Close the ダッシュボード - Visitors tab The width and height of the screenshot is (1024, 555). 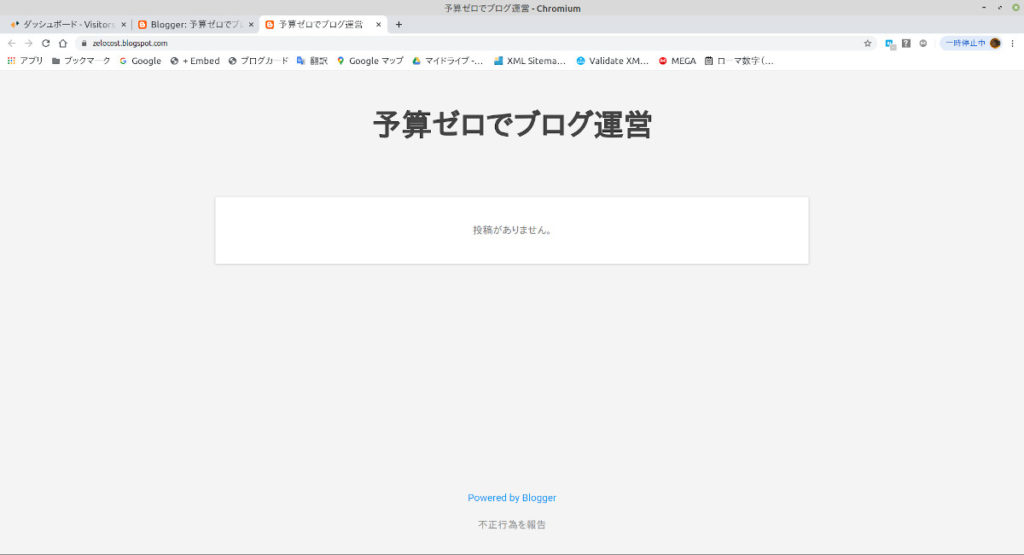(123, 25)
